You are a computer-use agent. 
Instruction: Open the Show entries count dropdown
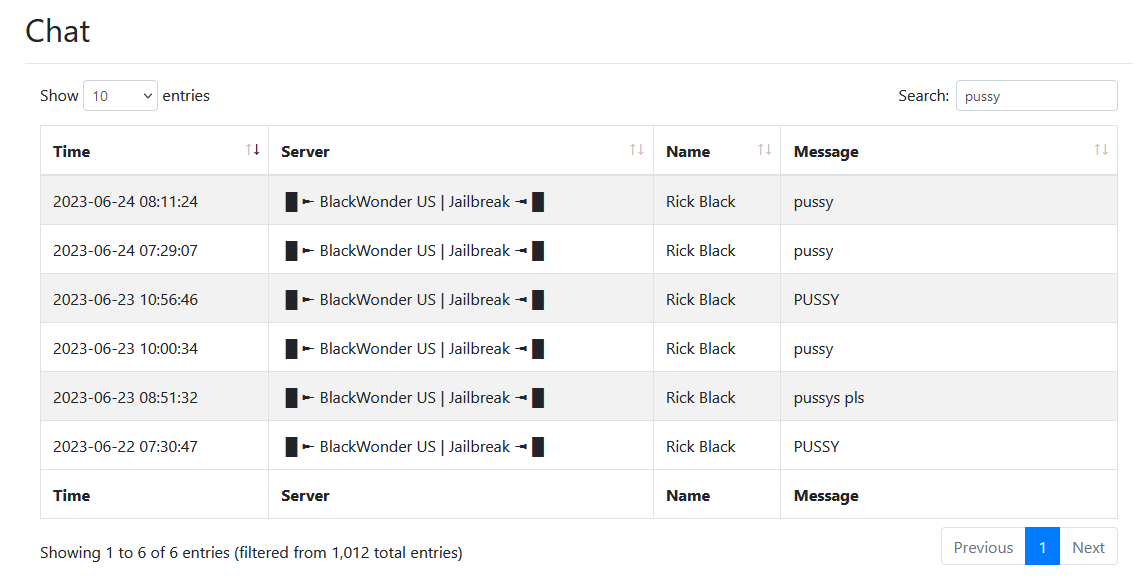pos(120,95)
